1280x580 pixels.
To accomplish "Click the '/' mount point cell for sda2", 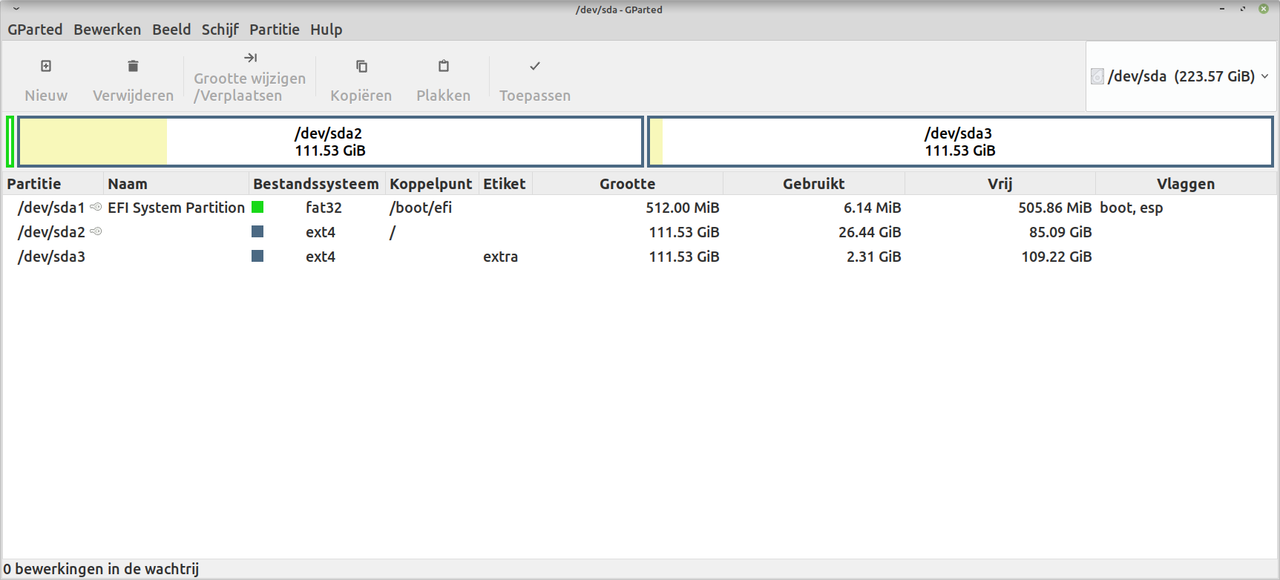I will [x=393, y=231].
